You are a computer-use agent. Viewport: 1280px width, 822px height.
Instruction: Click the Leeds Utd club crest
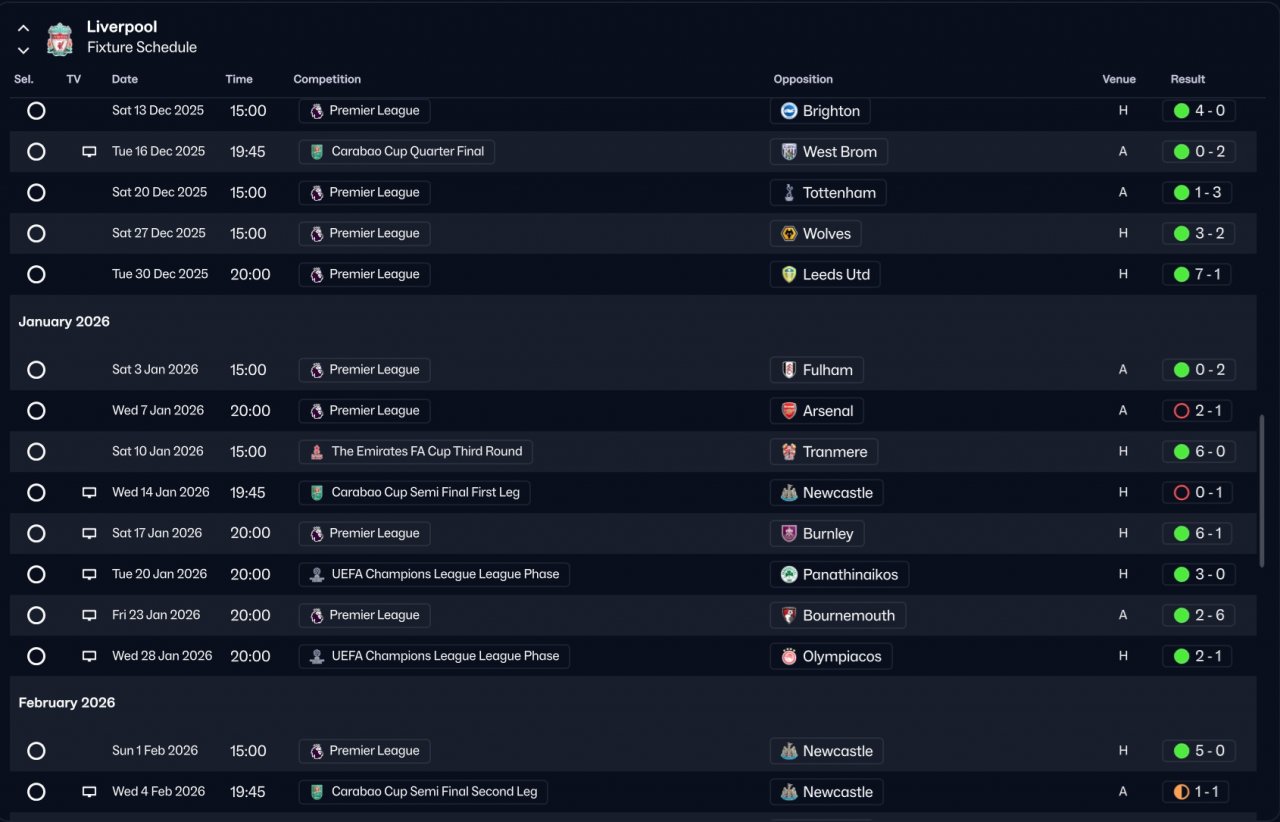(789, 275)
